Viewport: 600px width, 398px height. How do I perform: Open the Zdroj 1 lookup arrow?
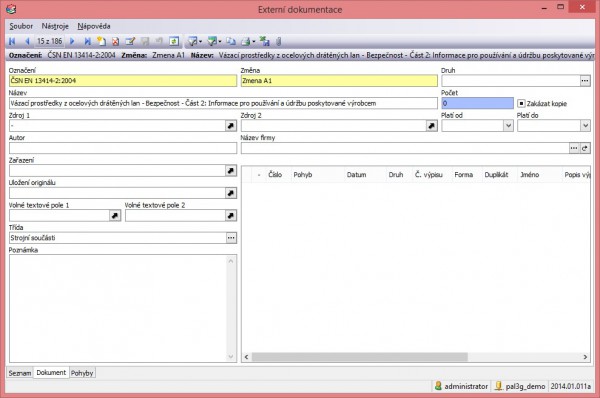(231, 126)
